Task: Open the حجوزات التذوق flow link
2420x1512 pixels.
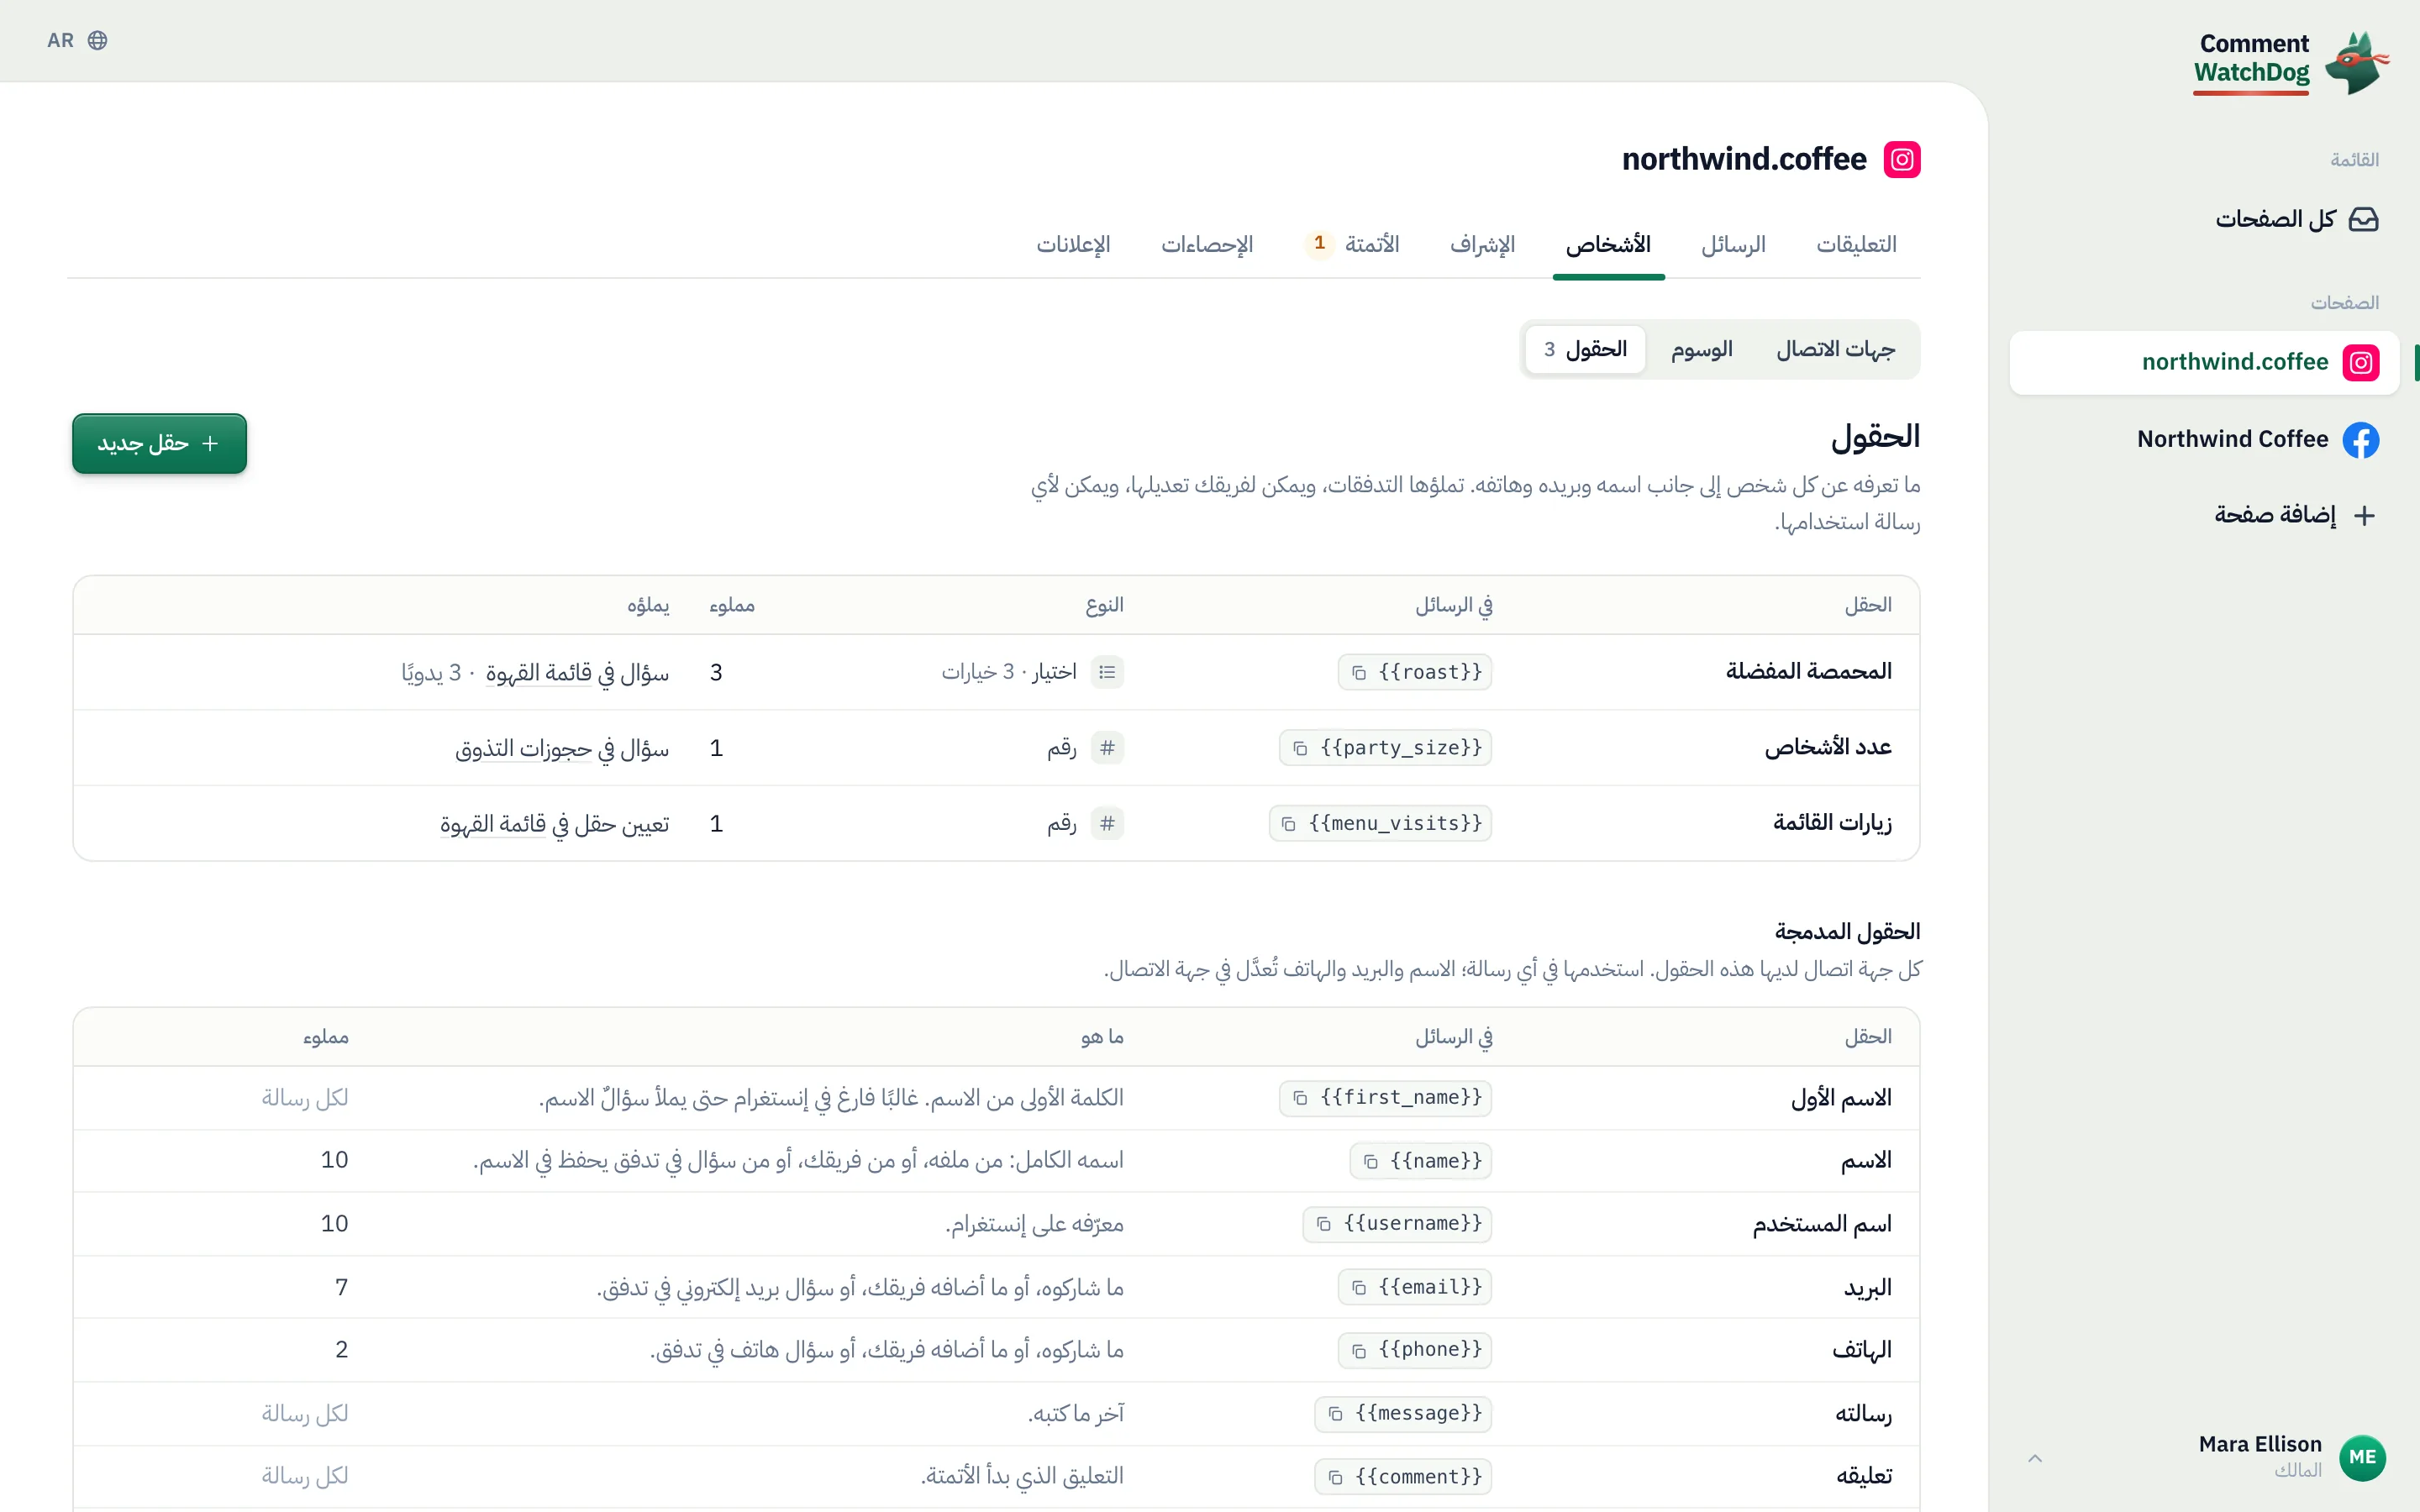Action: (x=523, y=749)
